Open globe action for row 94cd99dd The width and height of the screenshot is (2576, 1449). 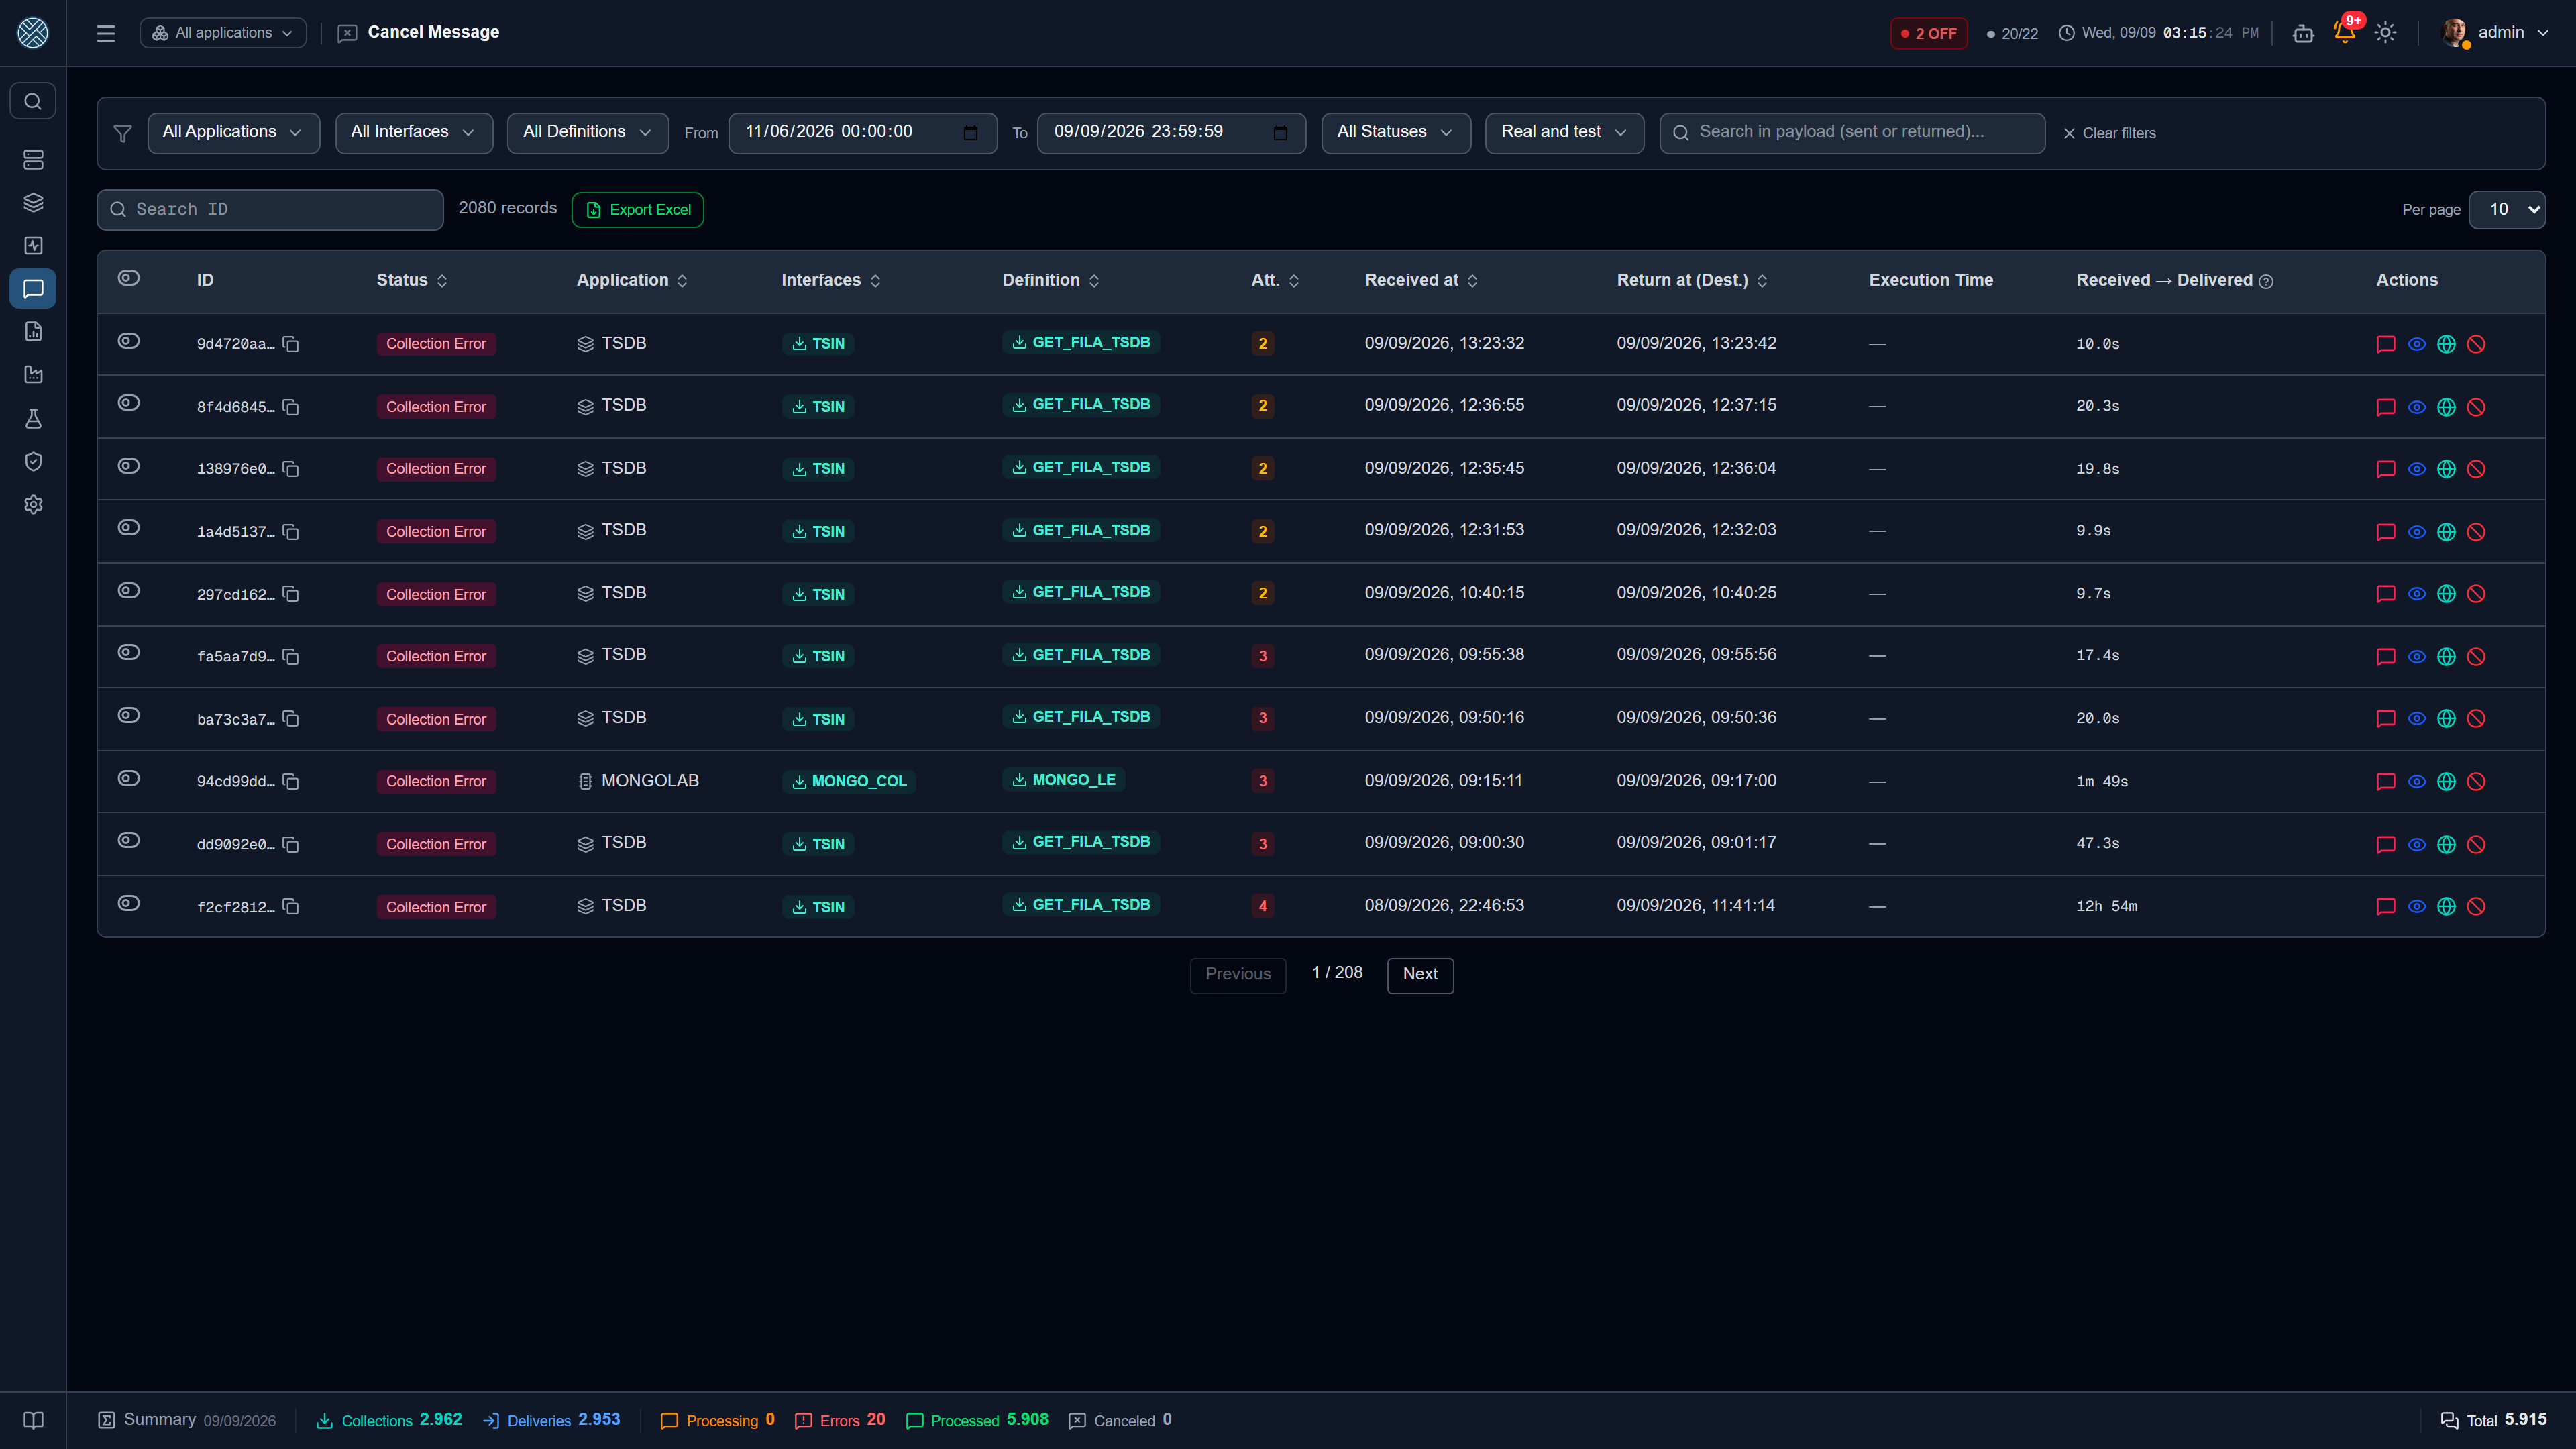(2446, 782)
